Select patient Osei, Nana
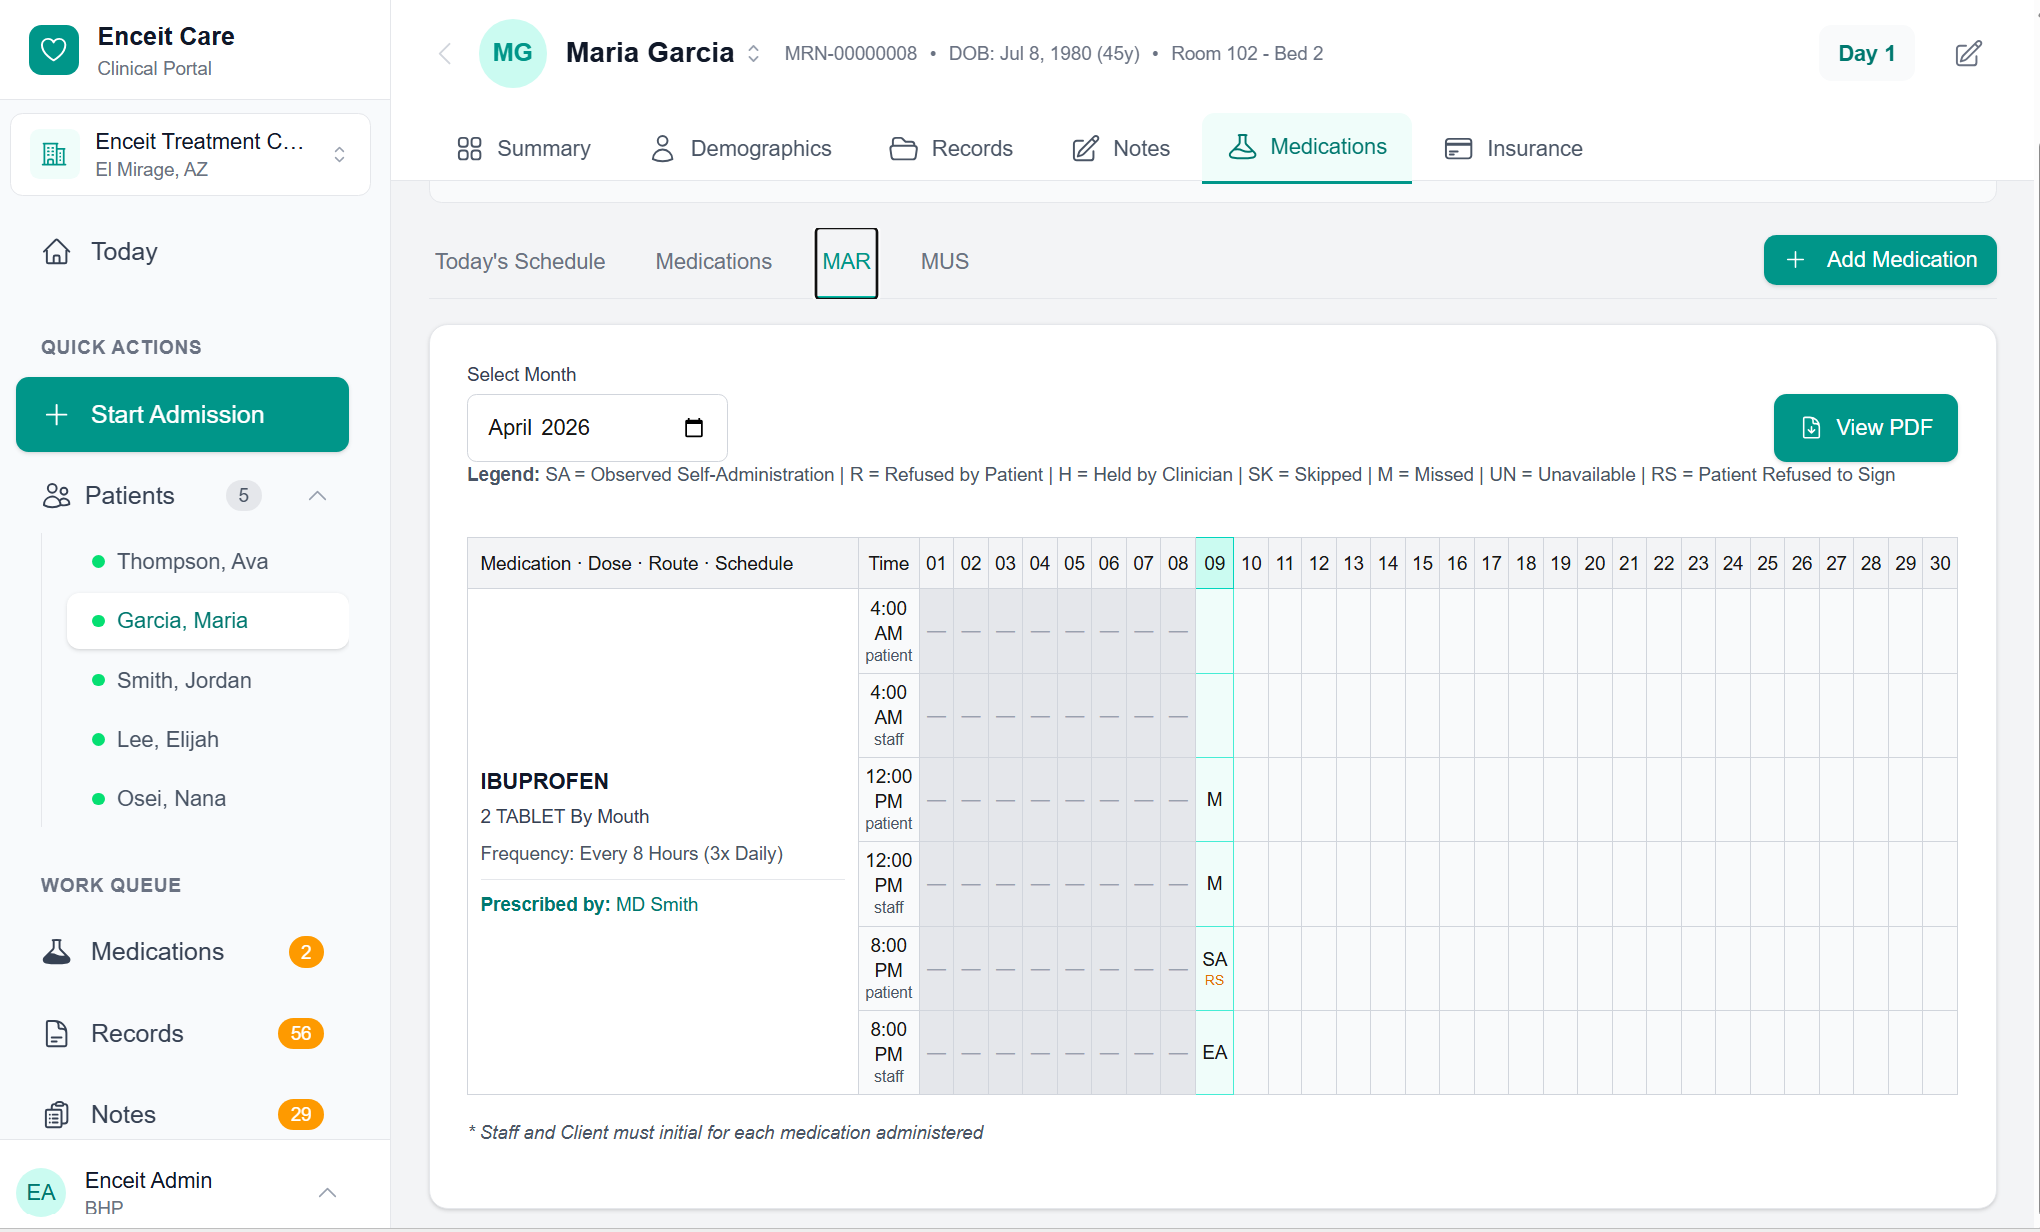Image resolution: width=2040 pixels, height=1232 pixels. coord(207,798)
